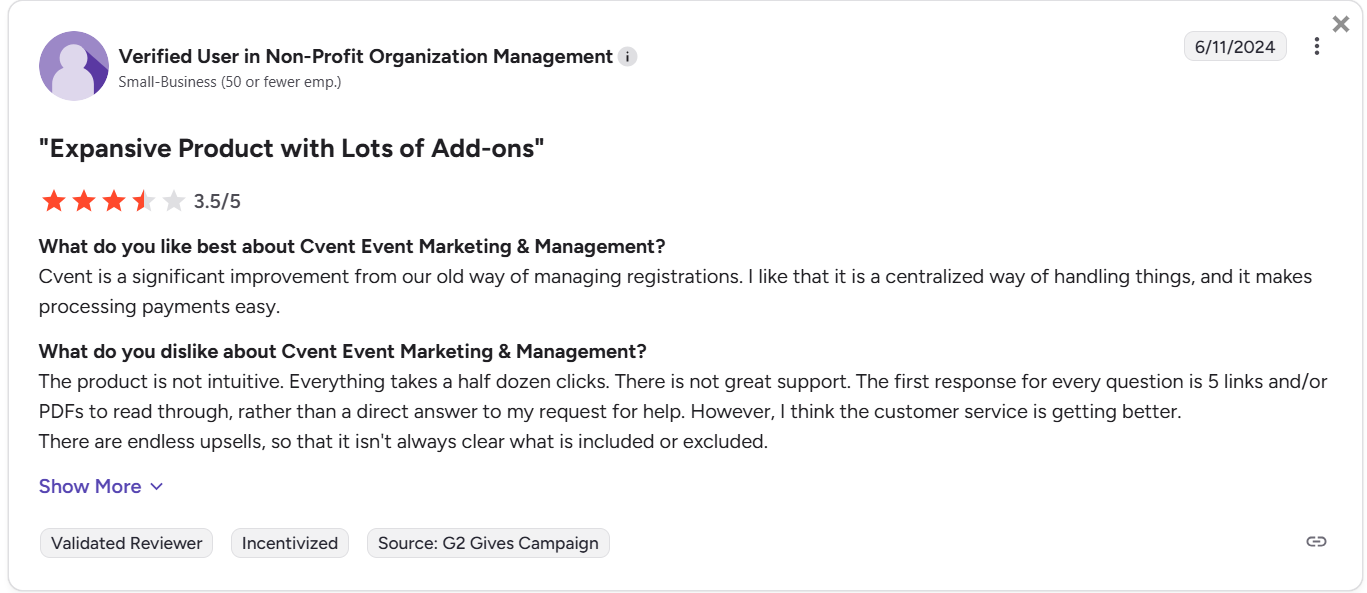Click the info icon beside reviewer name

(x=627, y=57)
